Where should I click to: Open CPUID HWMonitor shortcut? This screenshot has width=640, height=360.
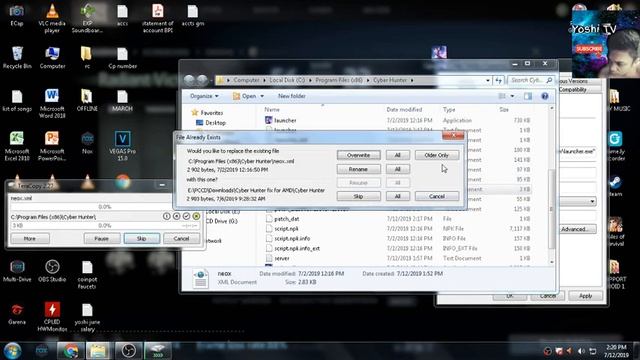pyautogui.click(x=52, y=317)
